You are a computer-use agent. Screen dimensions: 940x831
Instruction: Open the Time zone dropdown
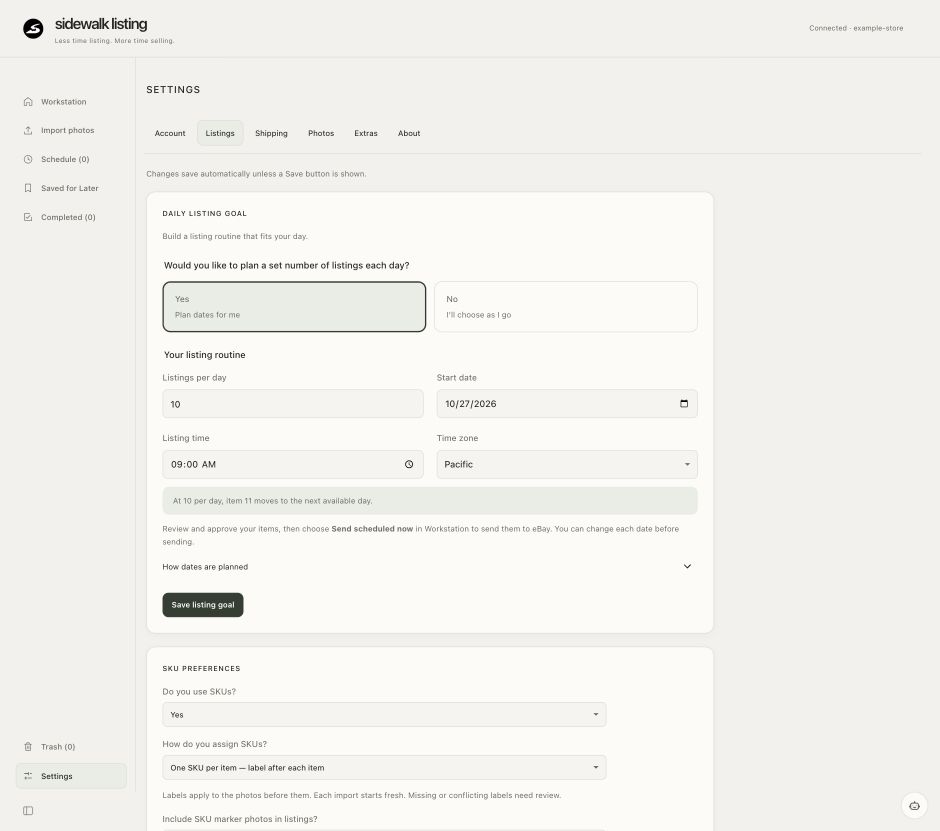coord(567,464)
